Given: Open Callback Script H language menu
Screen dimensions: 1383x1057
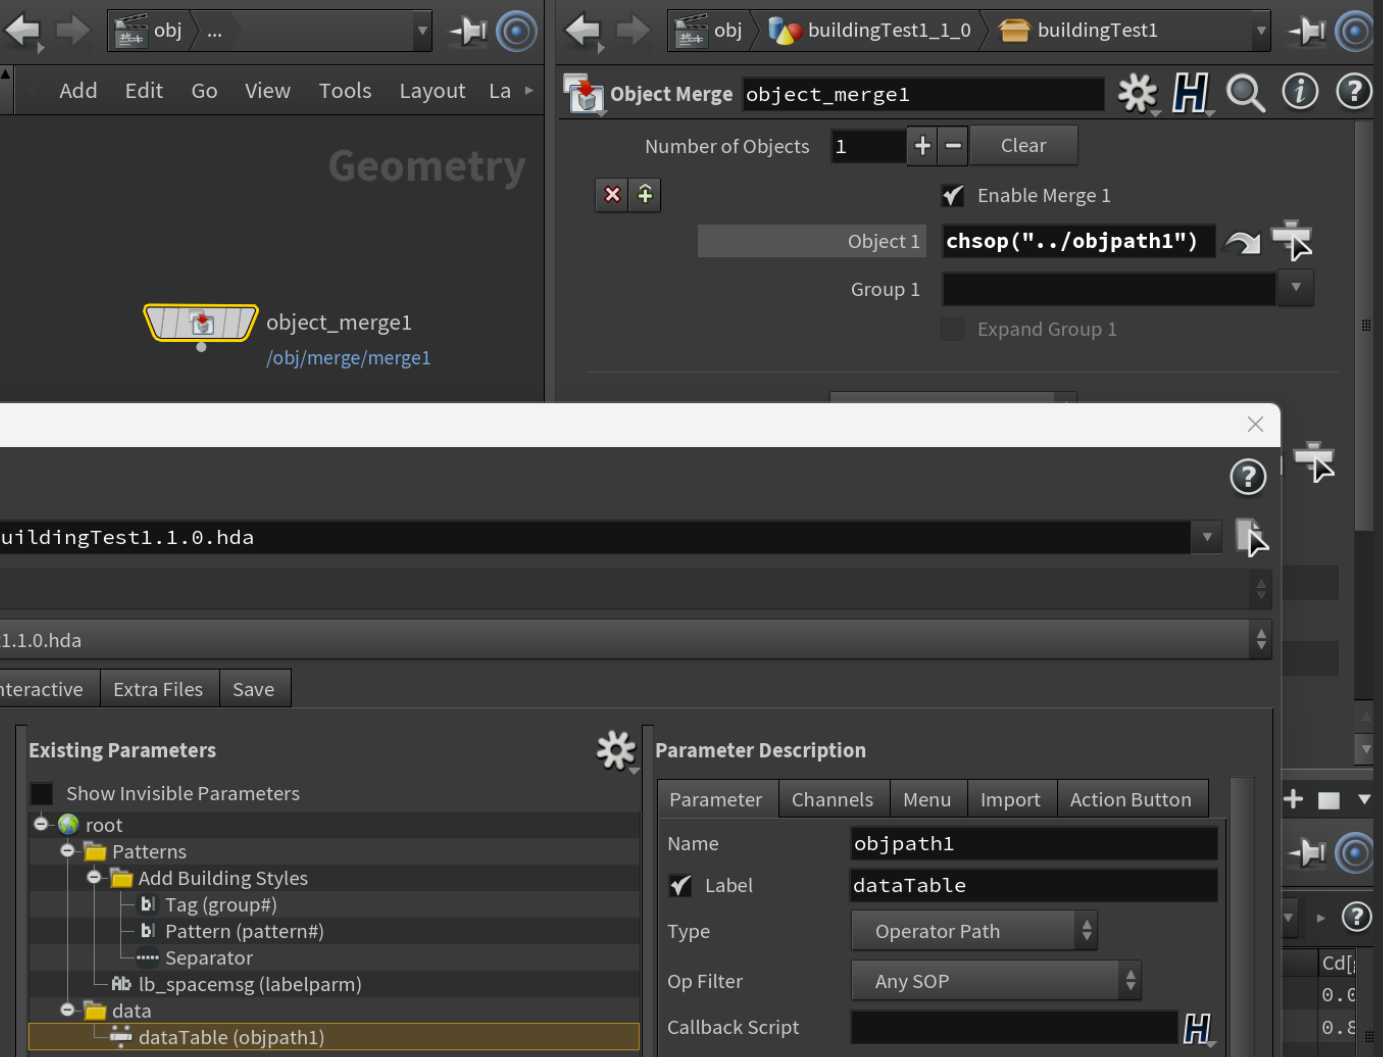Looking at the screenshot, I should coord(1198,1028).
